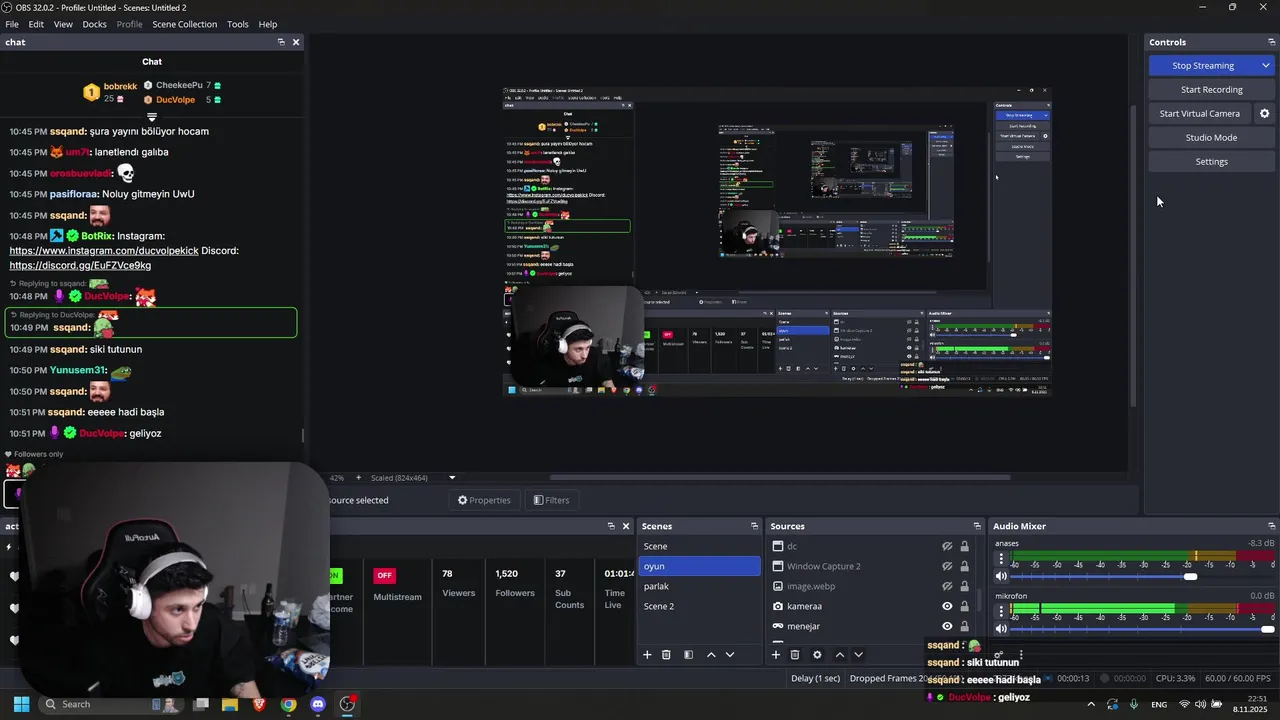Open the Scene Collection menu

[x=184, y=24]
